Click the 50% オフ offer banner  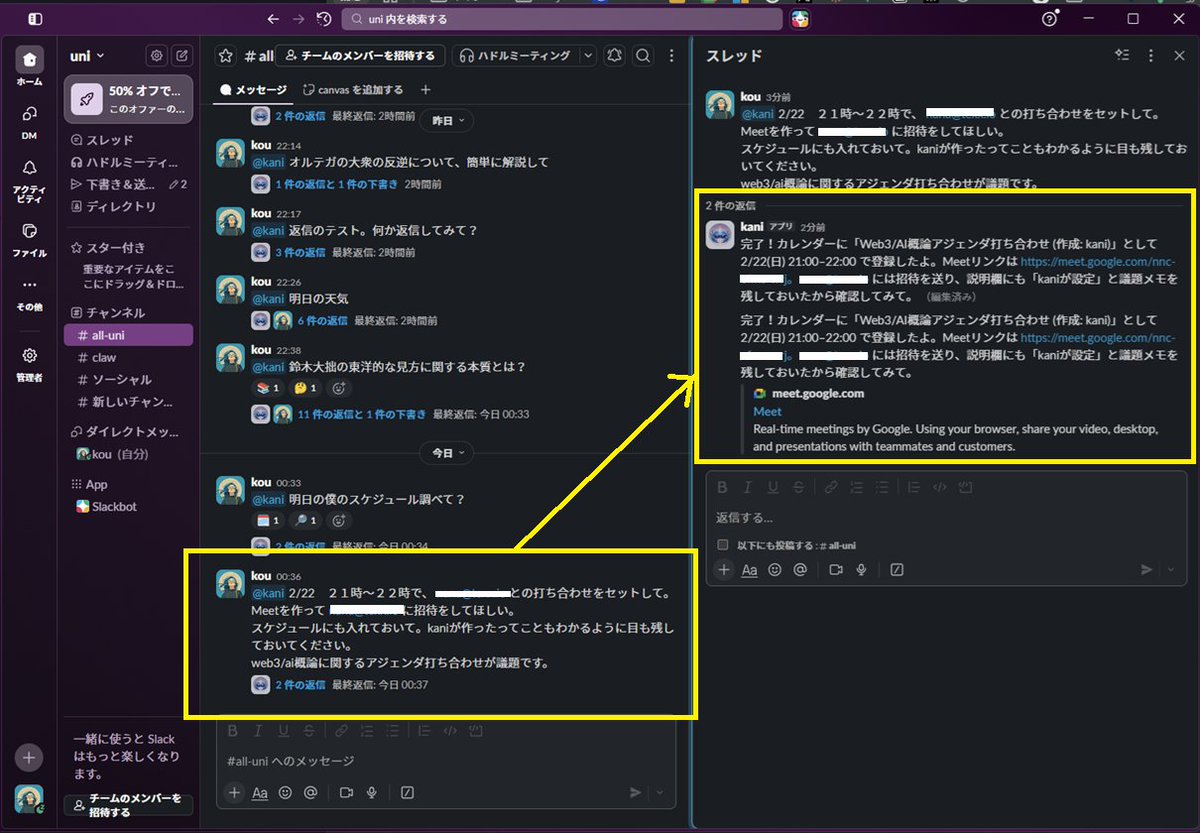pos(128,100)
